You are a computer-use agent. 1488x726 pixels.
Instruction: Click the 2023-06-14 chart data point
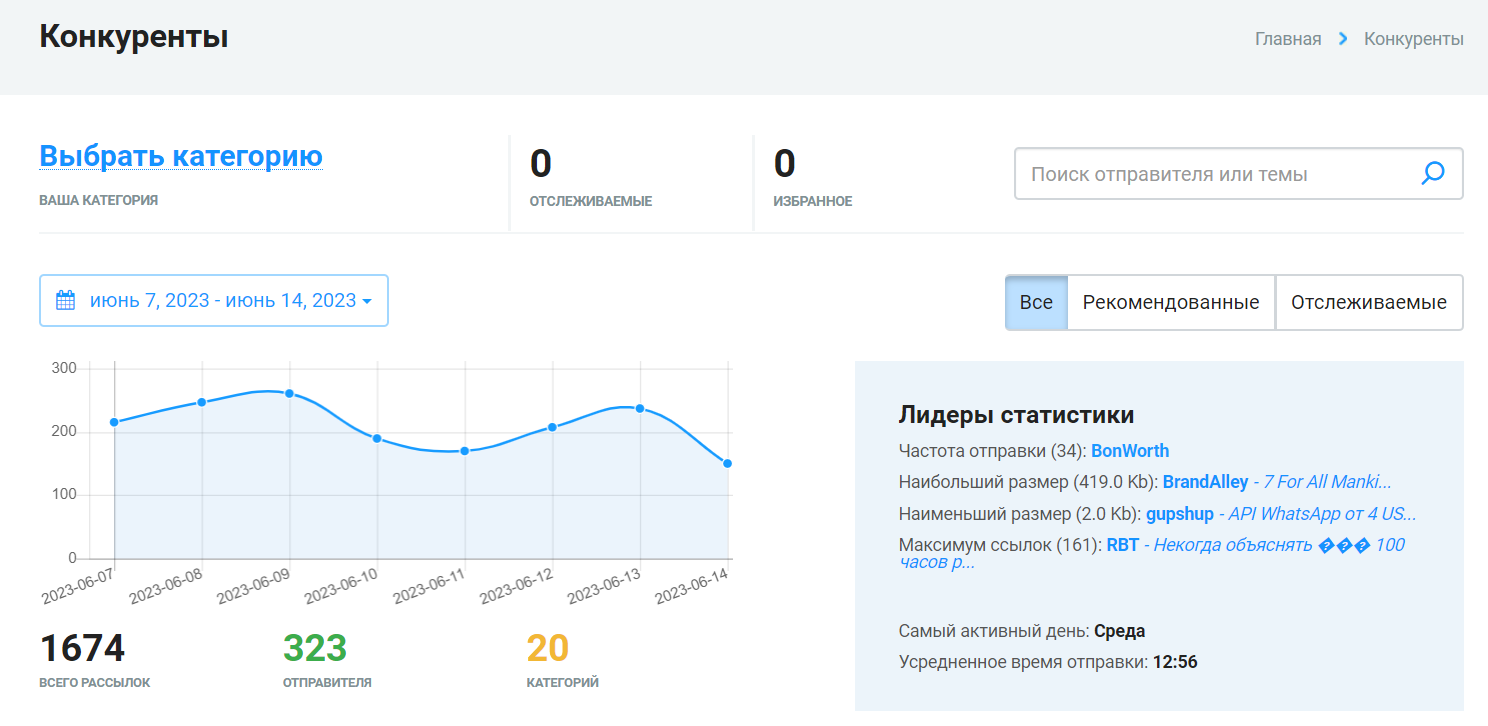728,463
